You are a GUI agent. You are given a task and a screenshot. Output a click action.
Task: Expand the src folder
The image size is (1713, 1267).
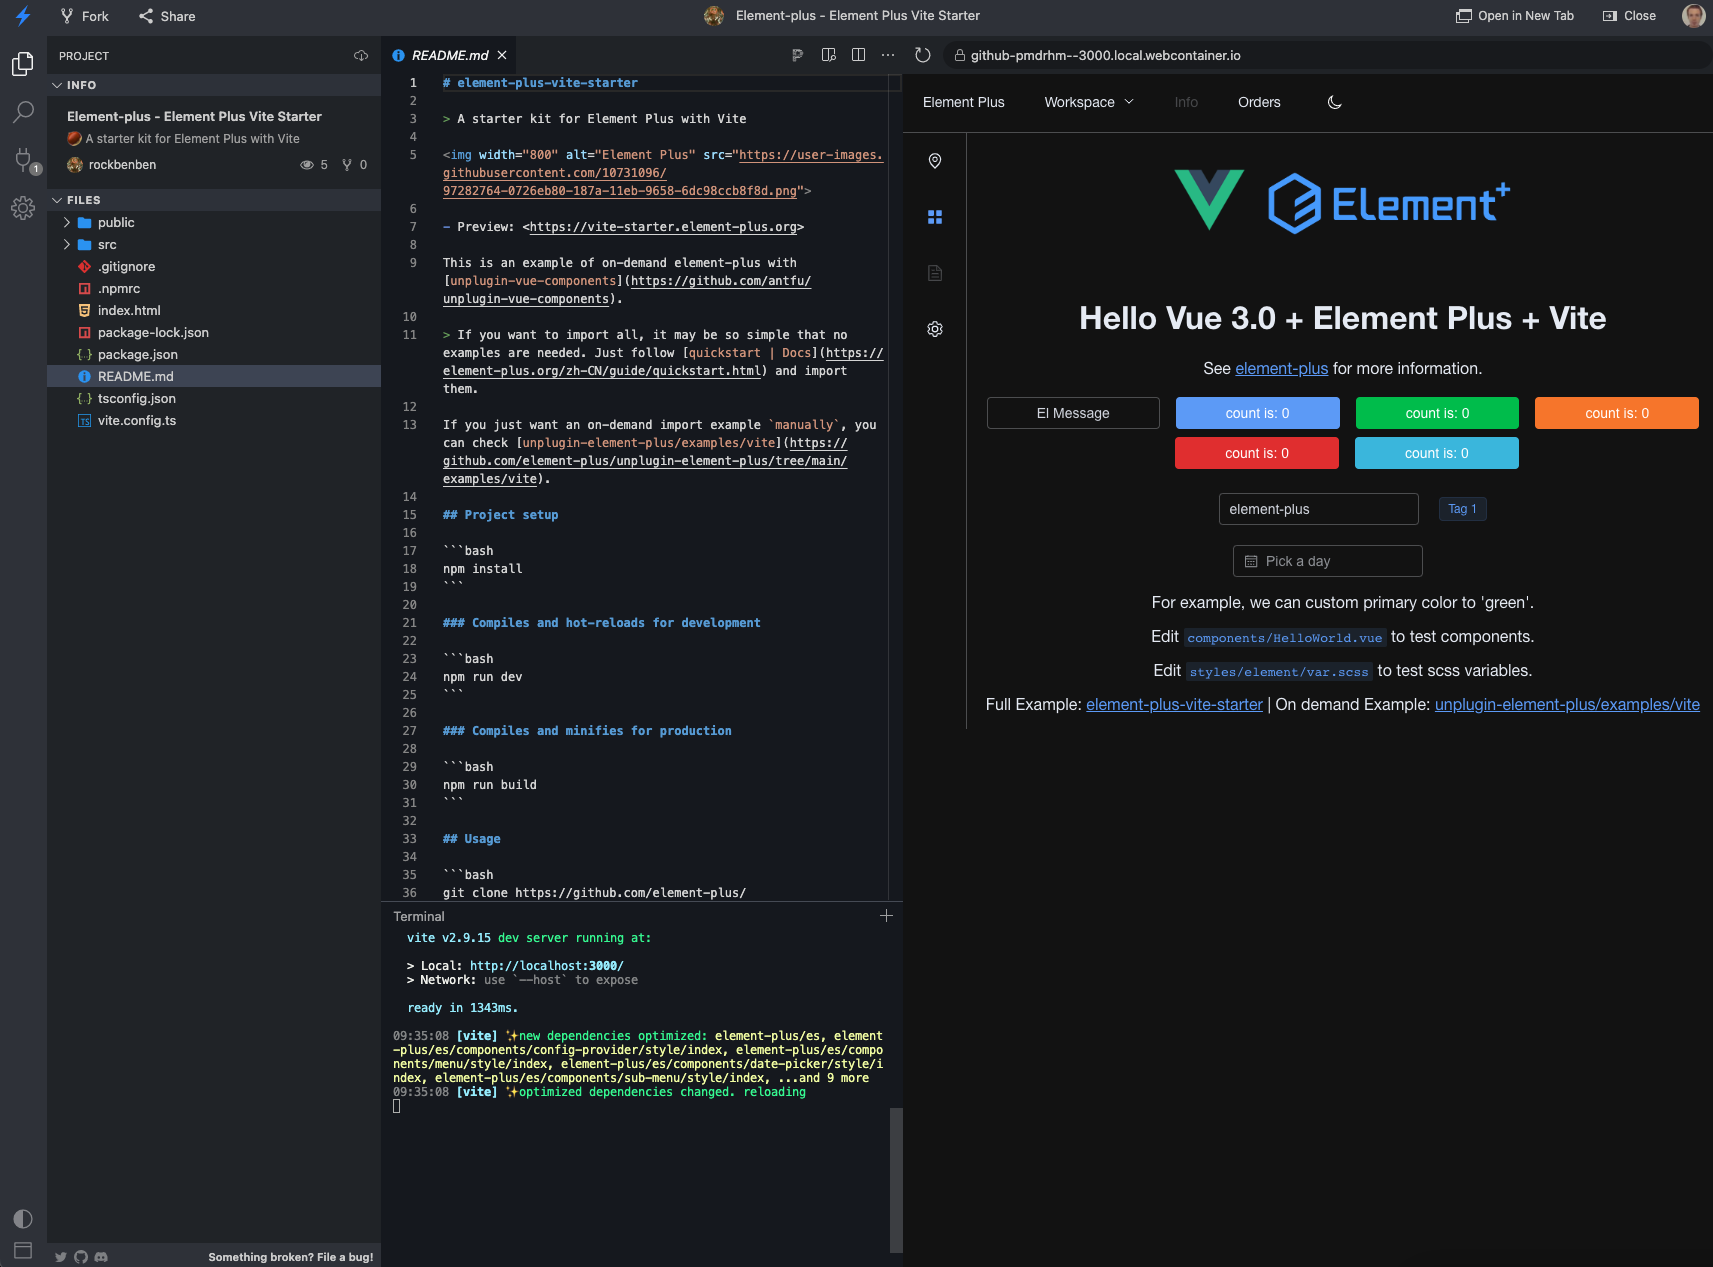pyautogui.click(x=105, y=244)
